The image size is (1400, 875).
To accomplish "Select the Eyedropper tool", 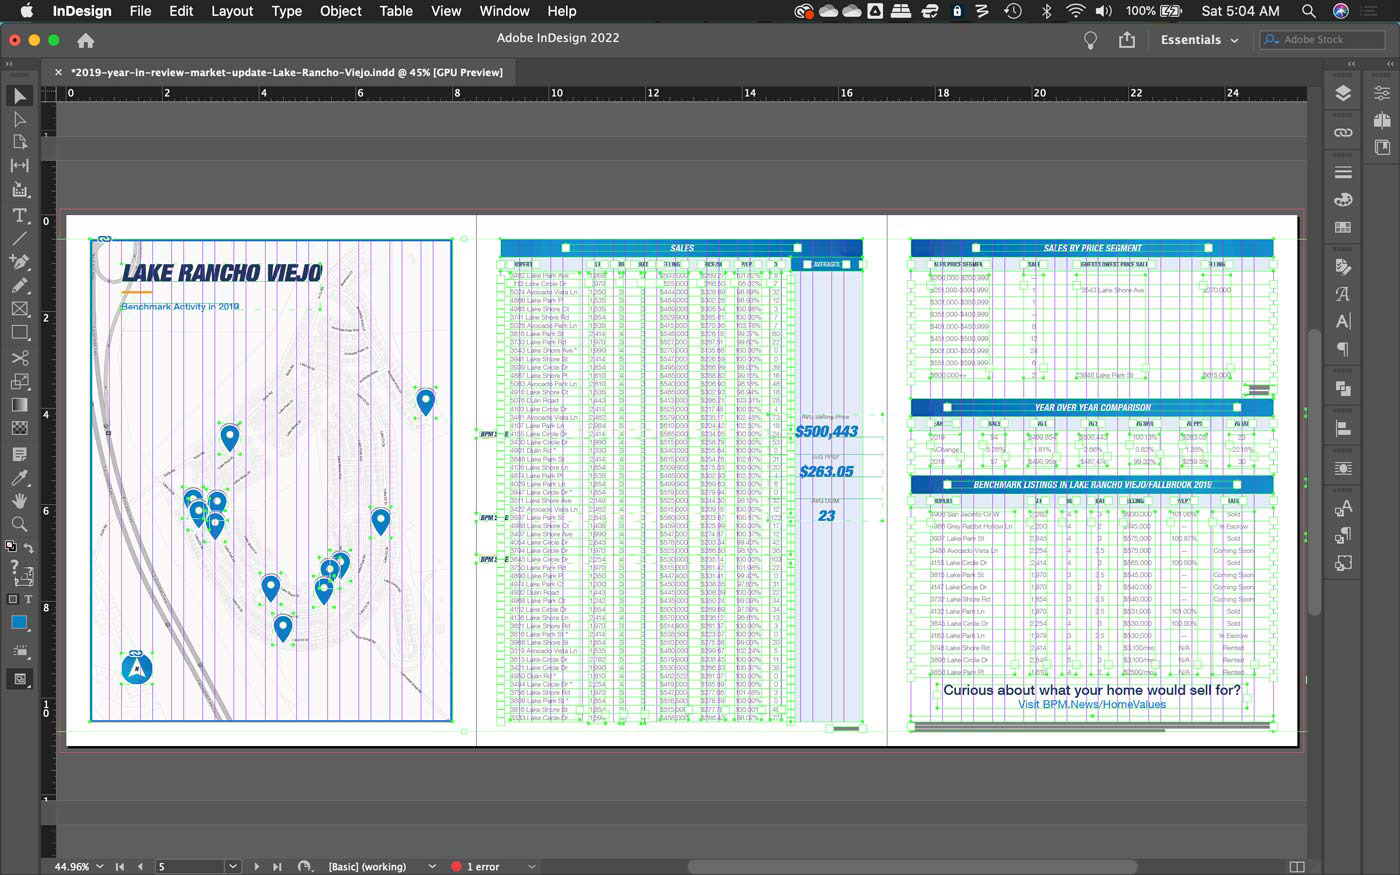I will pyautogui.click(x=19, y=477).
